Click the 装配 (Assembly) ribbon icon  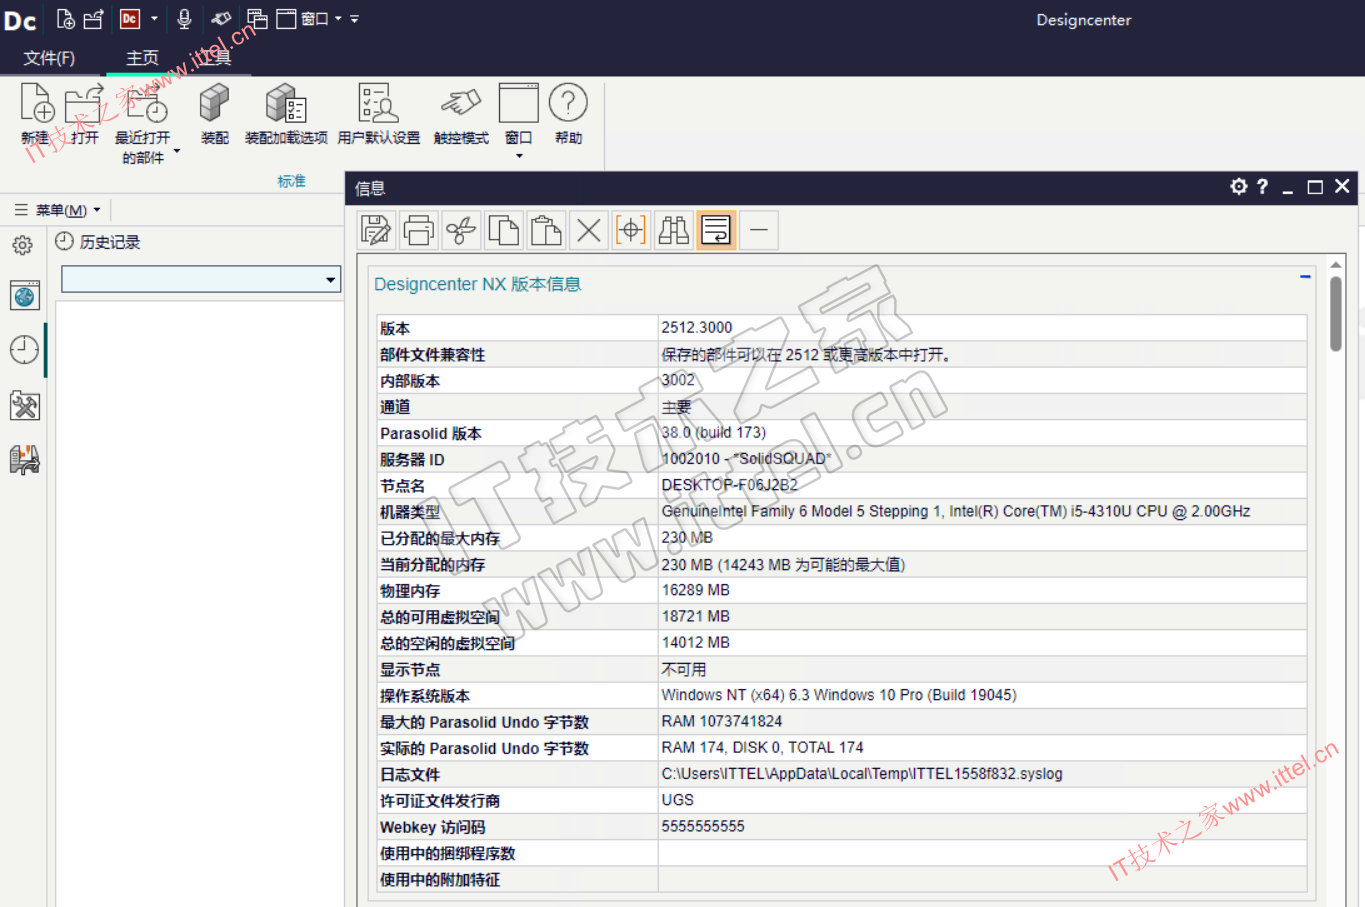click(214, 114)
